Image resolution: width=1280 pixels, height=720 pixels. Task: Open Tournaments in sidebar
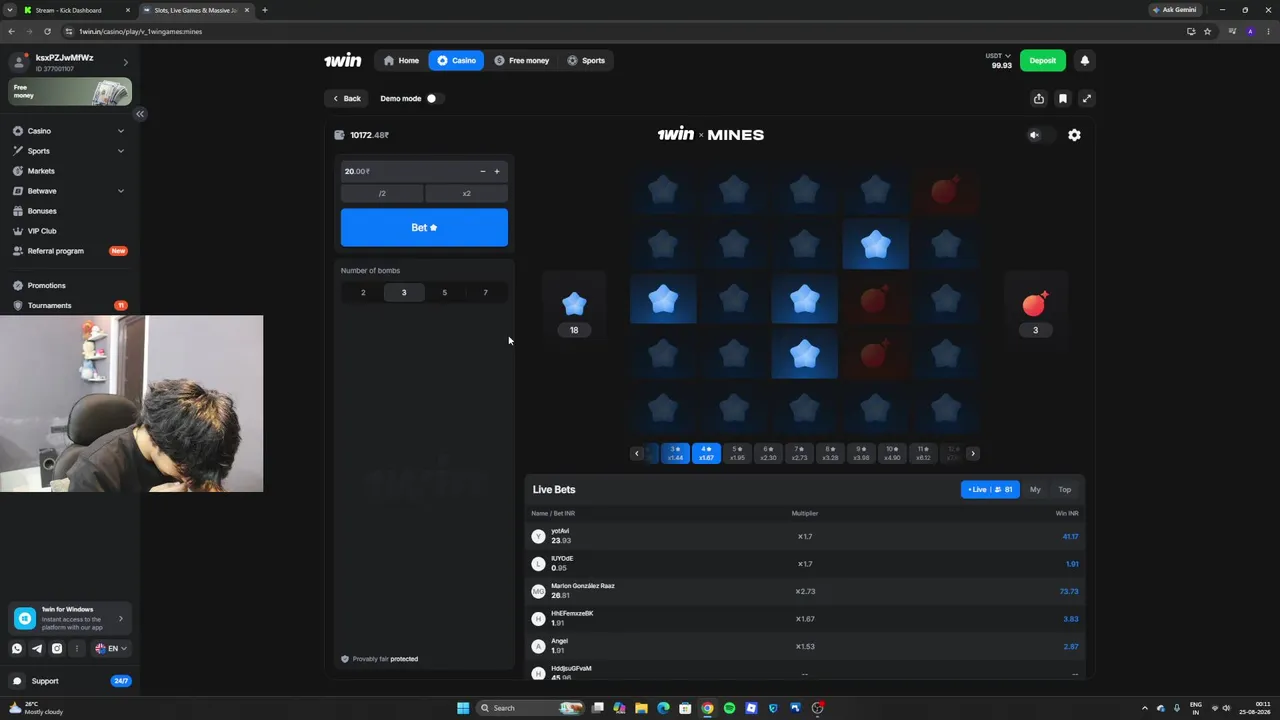[70, 305]
